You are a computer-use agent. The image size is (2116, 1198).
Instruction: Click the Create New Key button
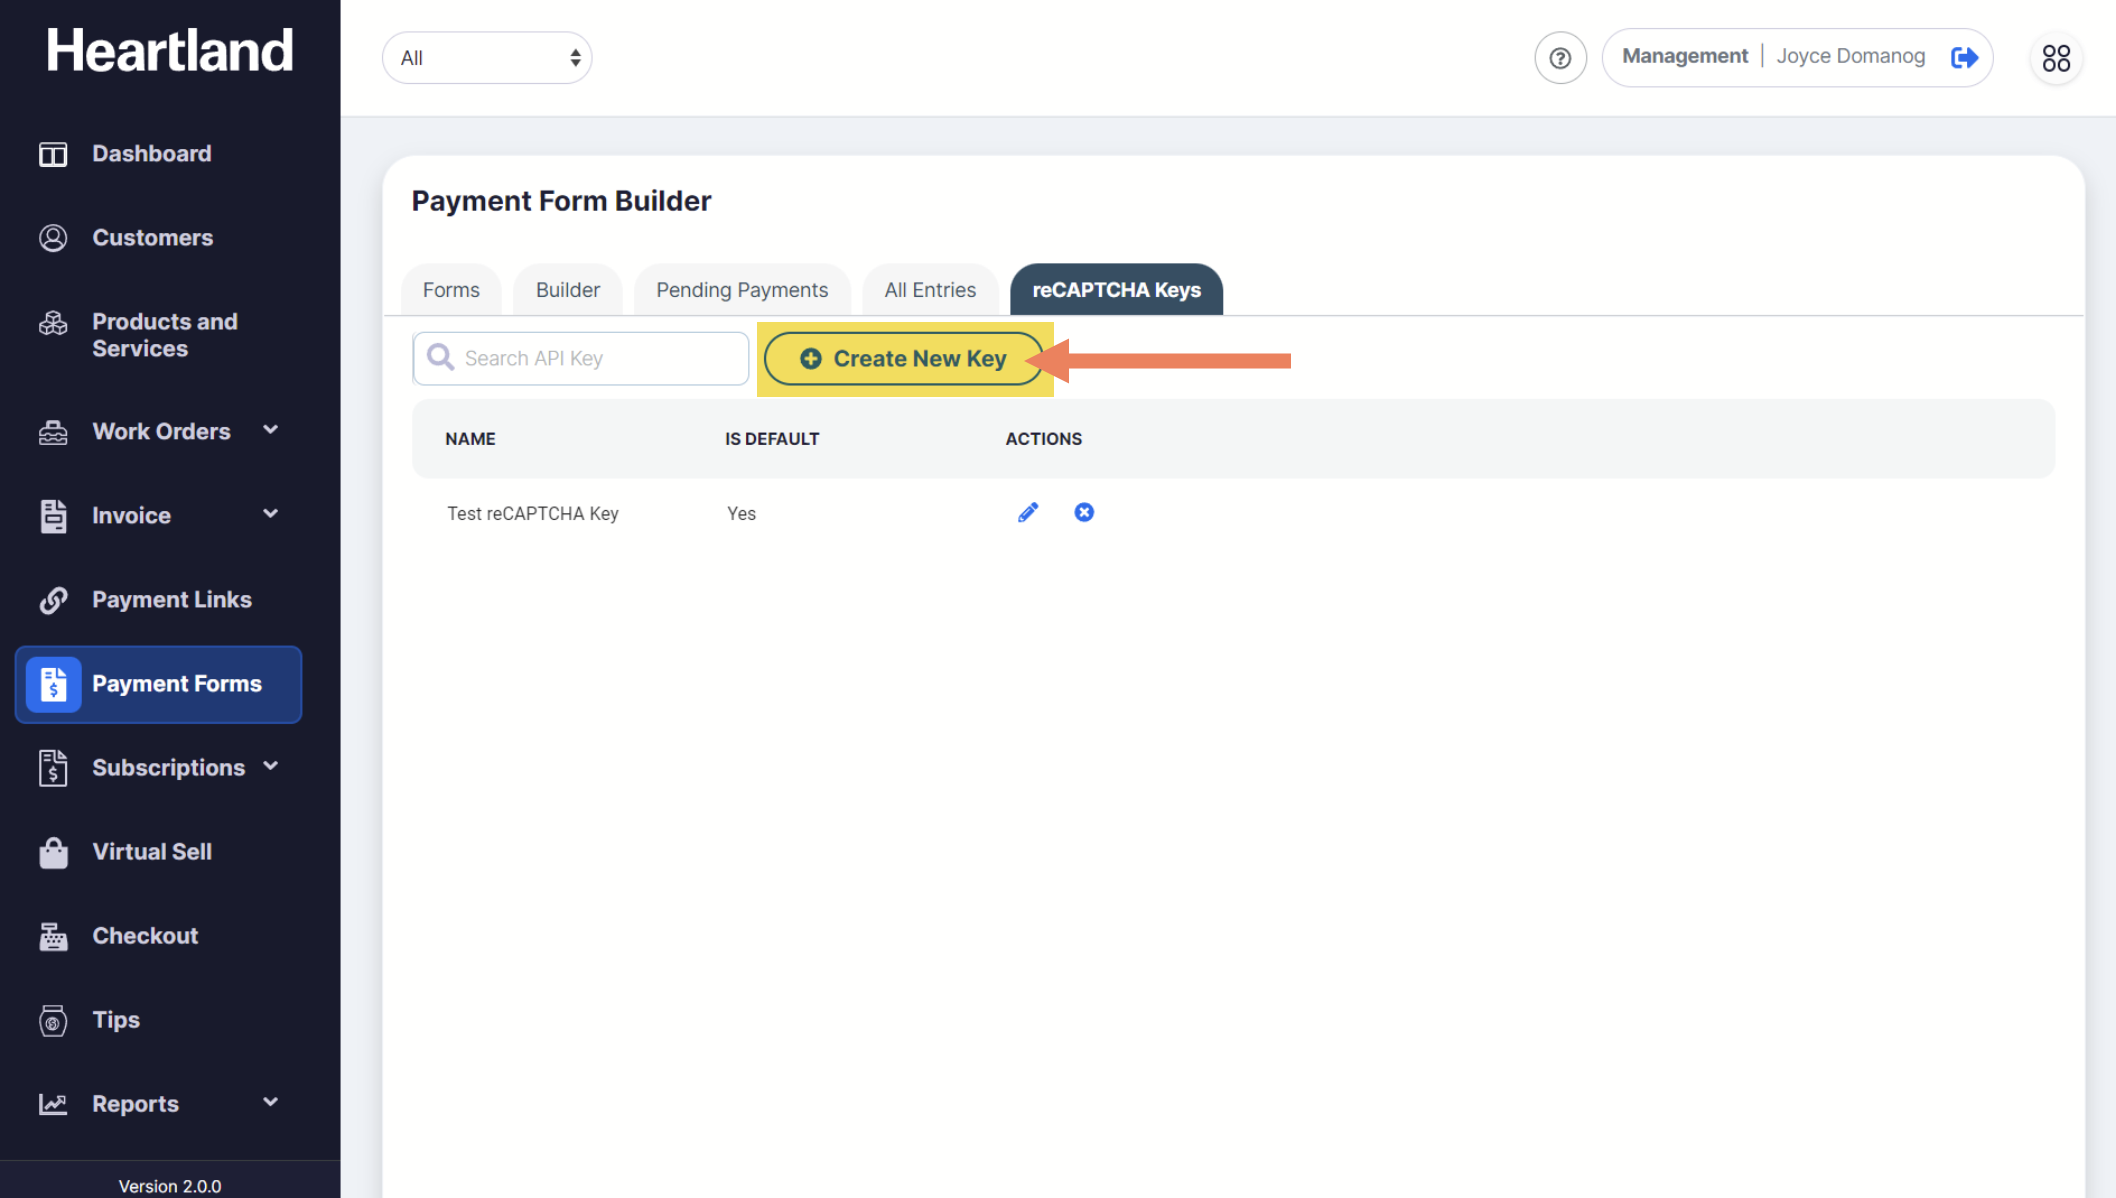click(x=903, y=359)
